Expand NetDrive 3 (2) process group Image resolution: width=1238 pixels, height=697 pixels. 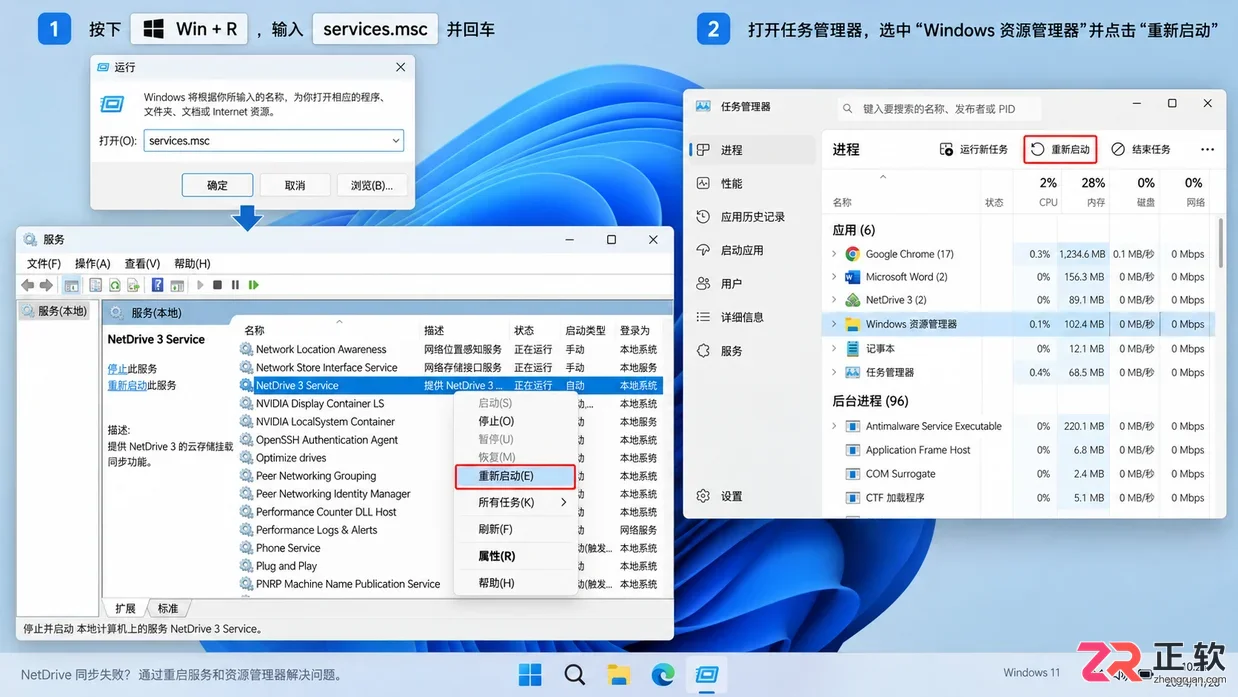(x=834, y=300)
